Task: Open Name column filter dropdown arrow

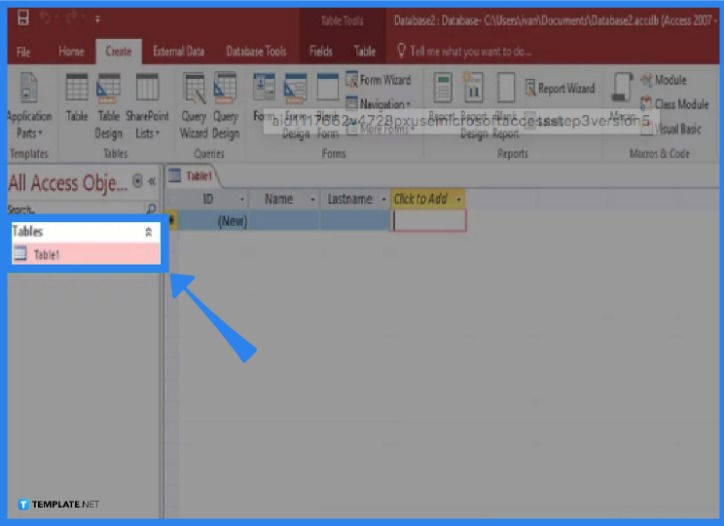Action: point(312,199)
